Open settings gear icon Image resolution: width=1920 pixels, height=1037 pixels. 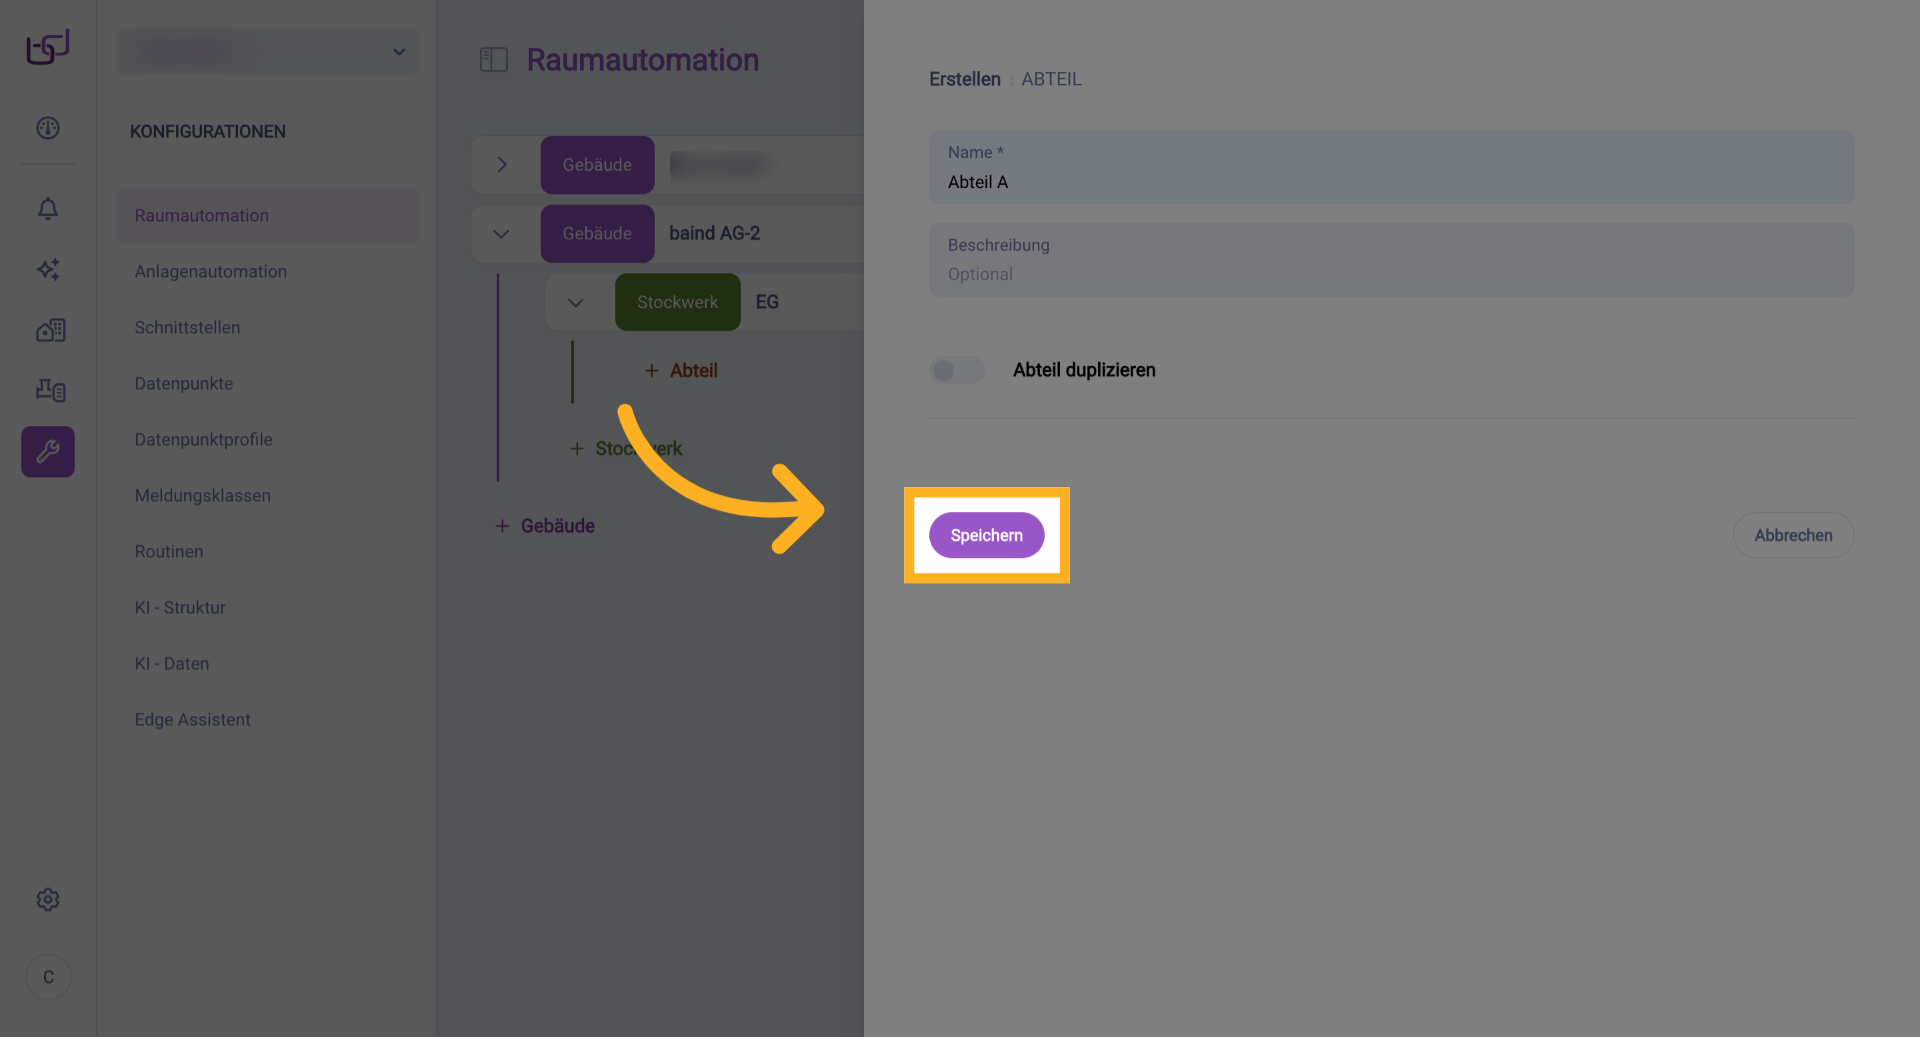(48, 899)
